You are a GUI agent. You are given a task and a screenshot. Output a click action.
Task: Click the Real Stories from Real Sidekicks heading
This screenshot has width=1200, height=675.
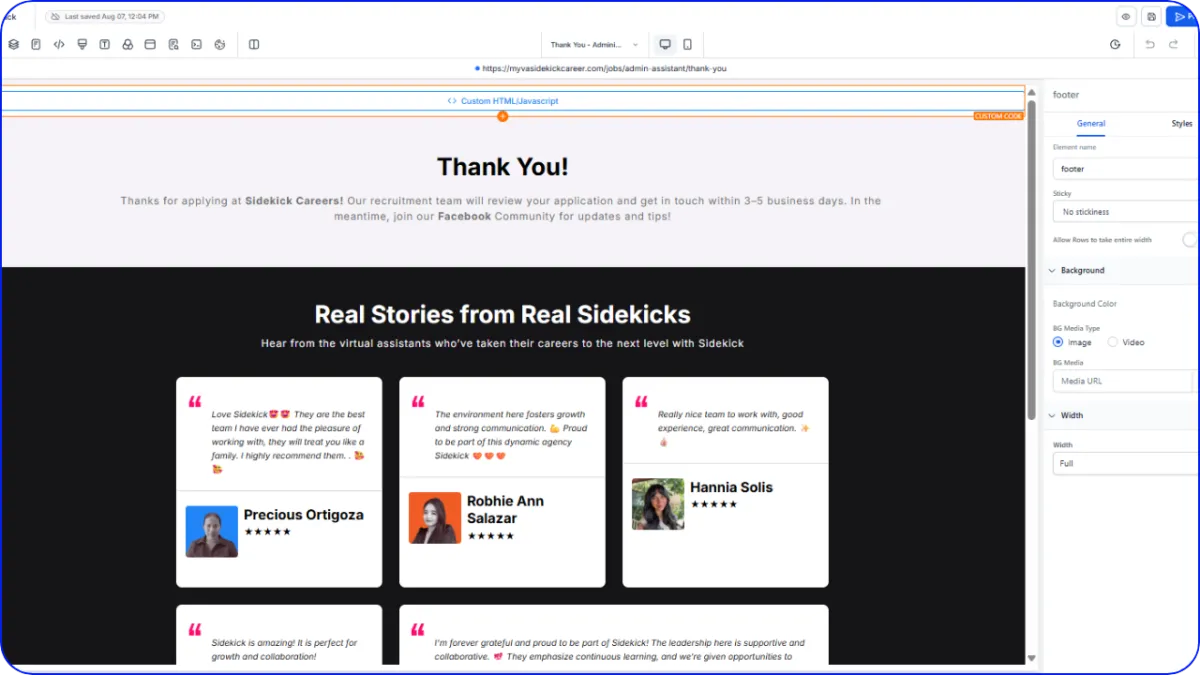click(503, 314)
